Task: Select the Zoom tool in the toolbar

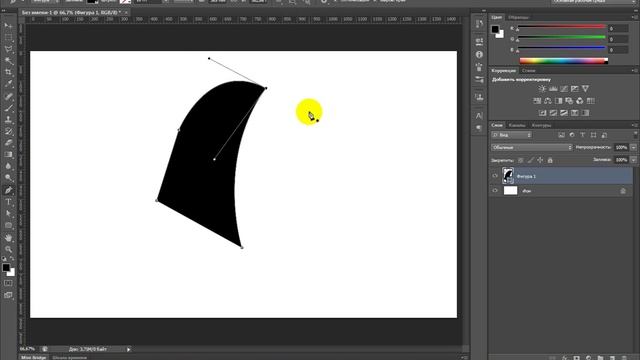Action: pyautogui.click(x=8, y=249)
